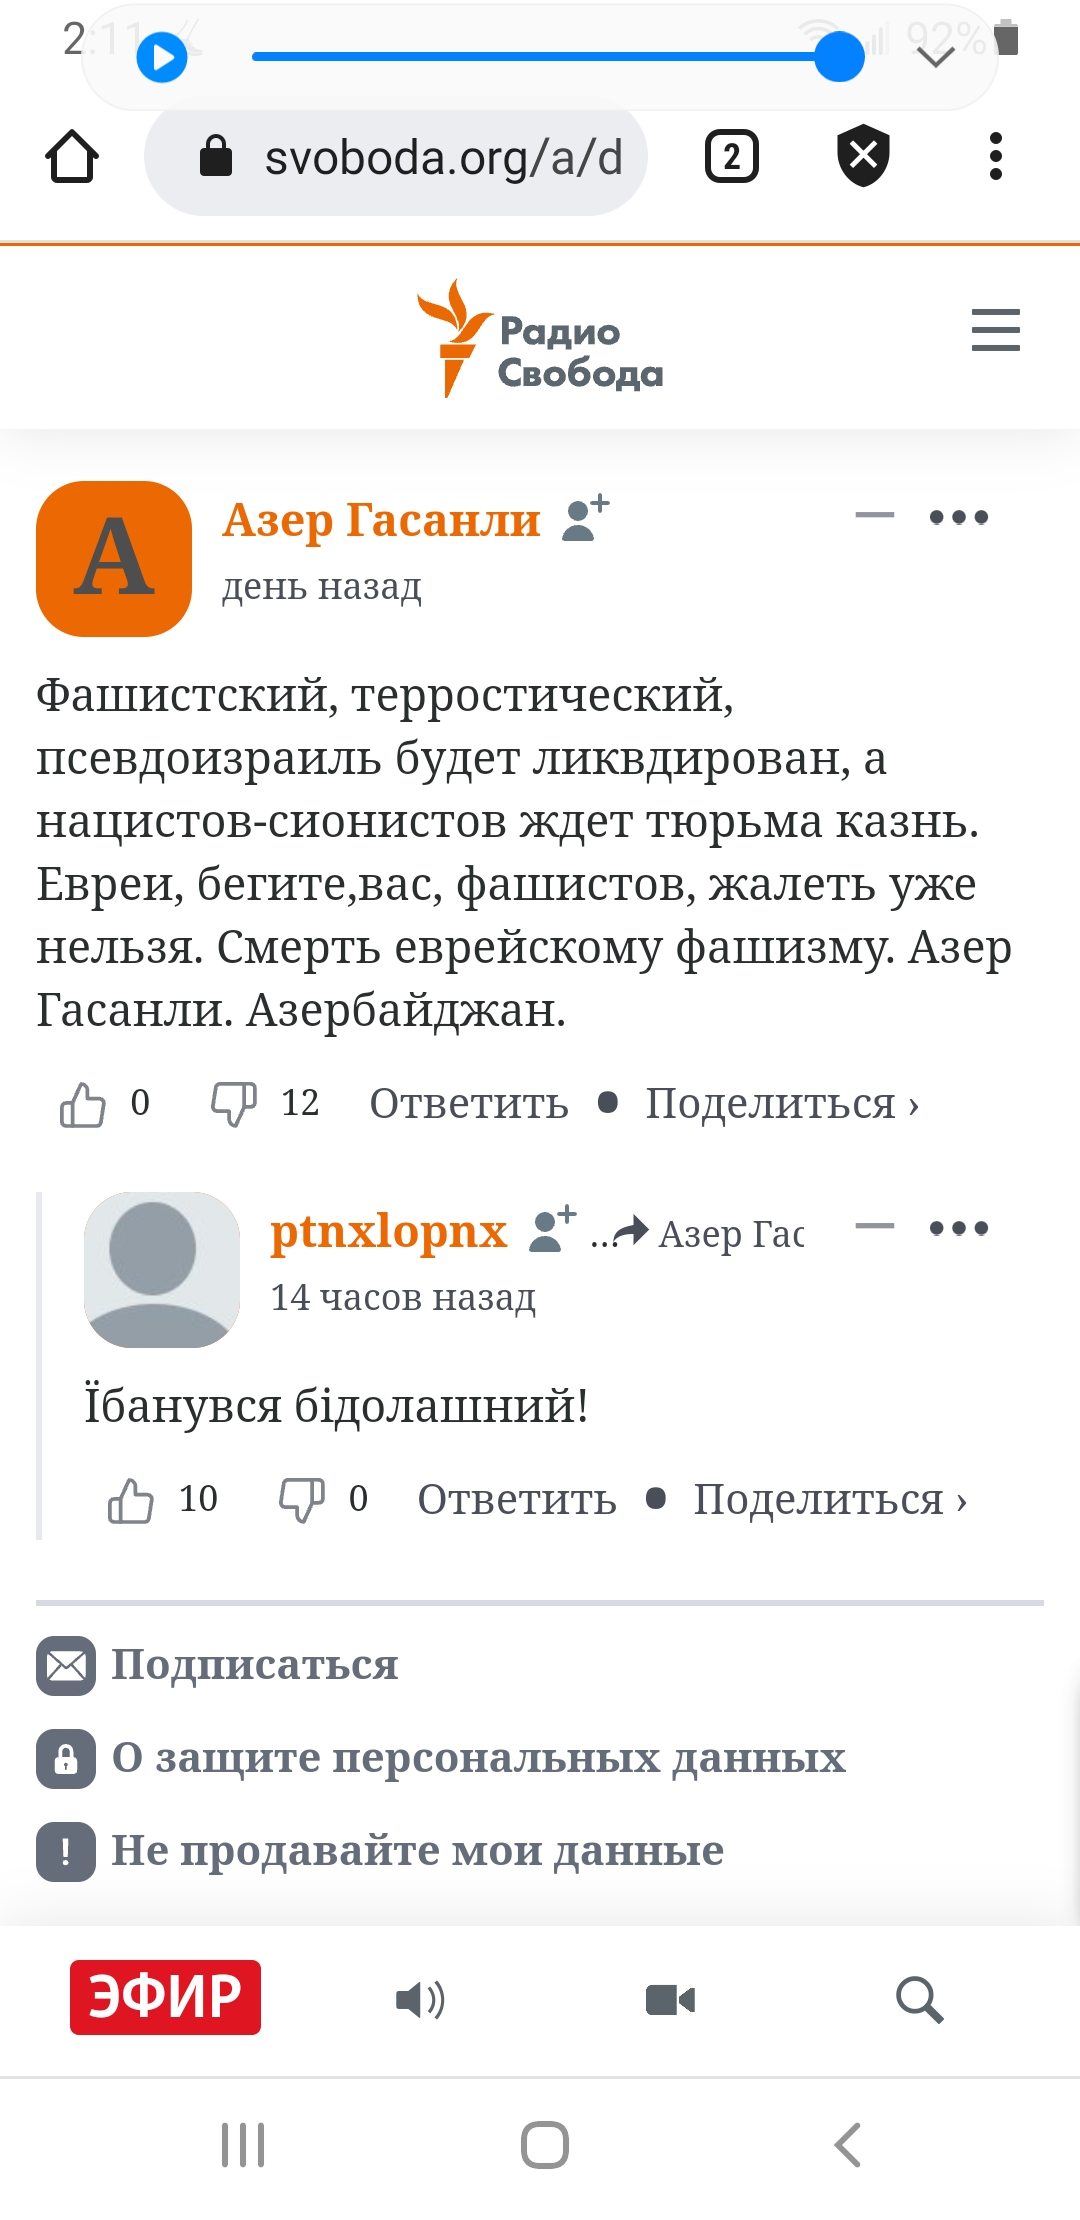Tap the browser home icon
The image size is (1080, 2220).
coord(72,157)
